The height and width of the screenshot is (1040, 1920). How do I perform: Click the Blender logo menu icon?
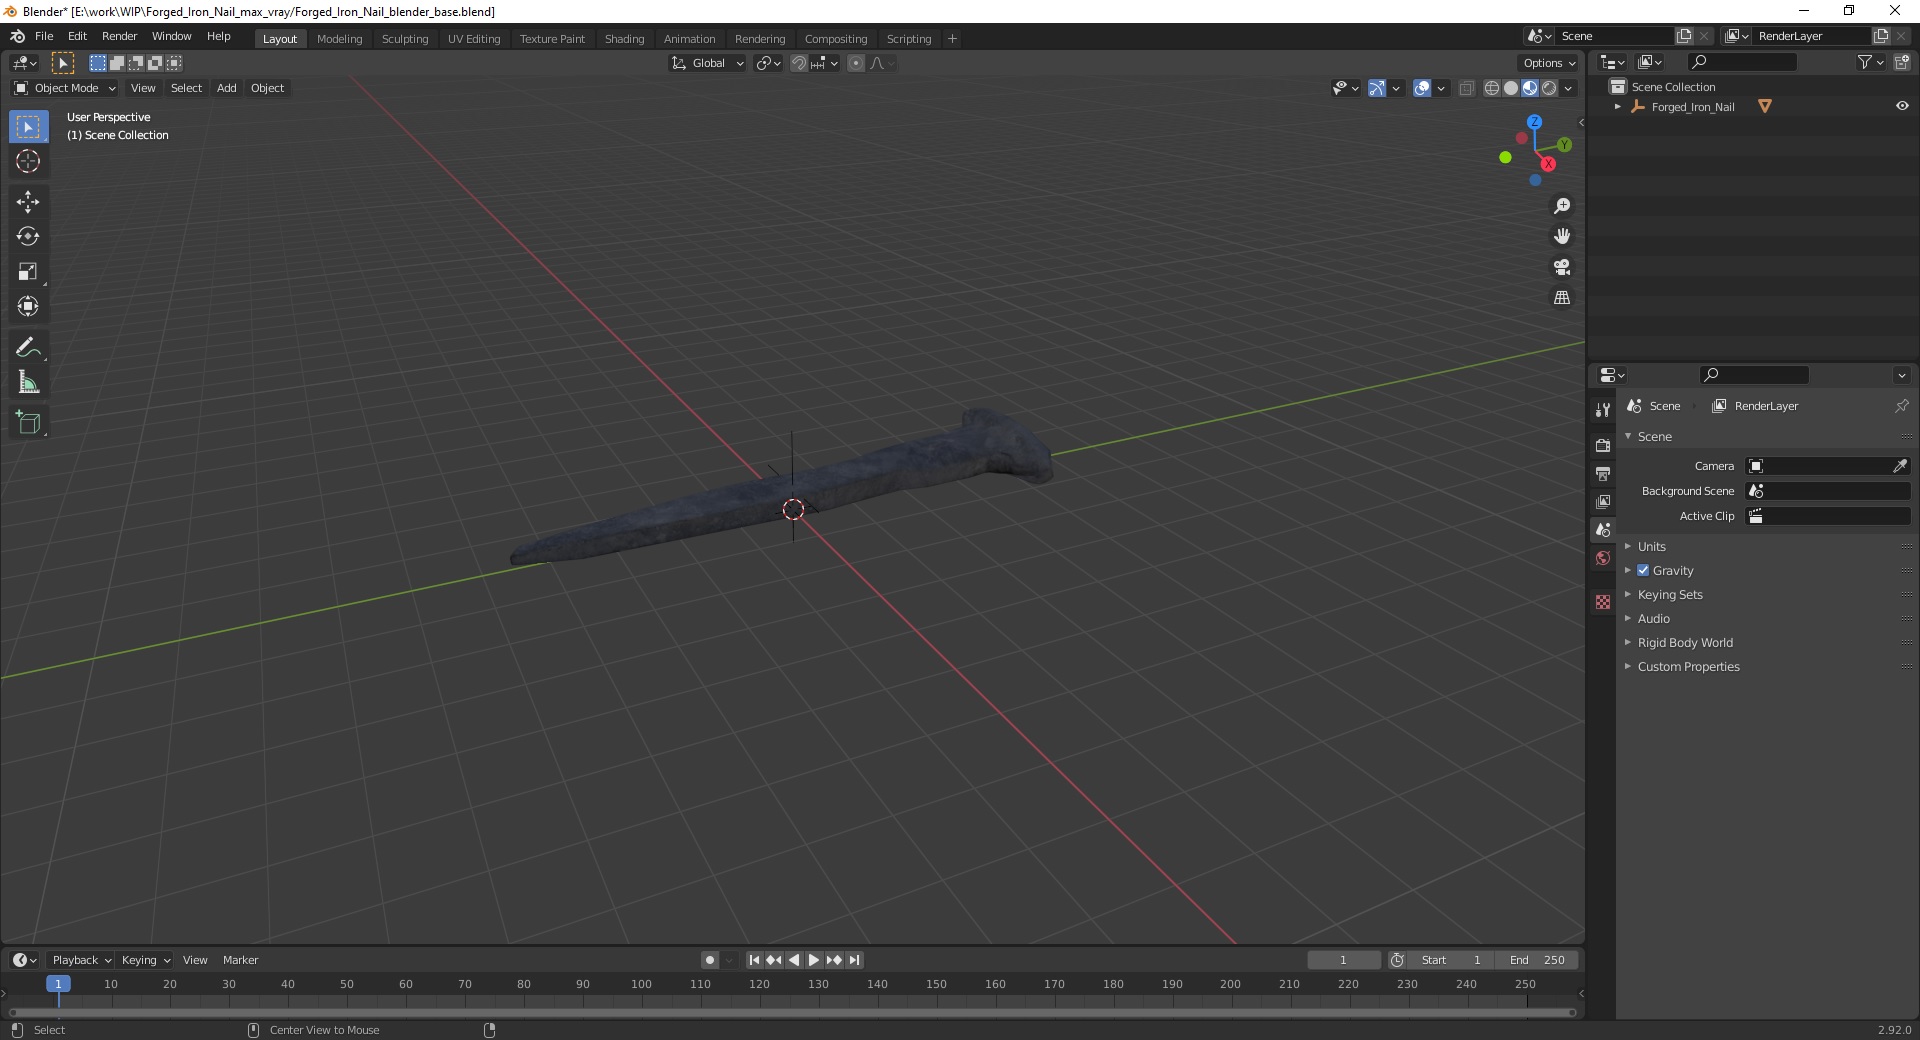[x=17, y=36]
